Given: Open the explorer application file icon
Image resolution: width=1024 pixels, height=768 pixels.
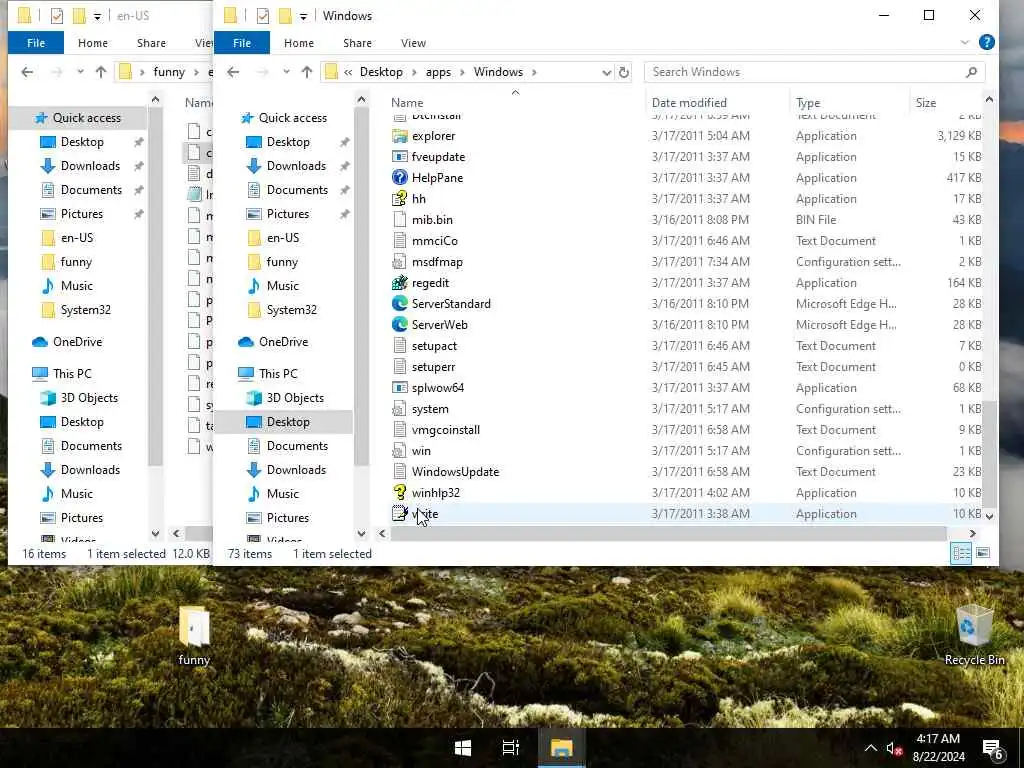Looking at the screenshot, I should [400, 136].
